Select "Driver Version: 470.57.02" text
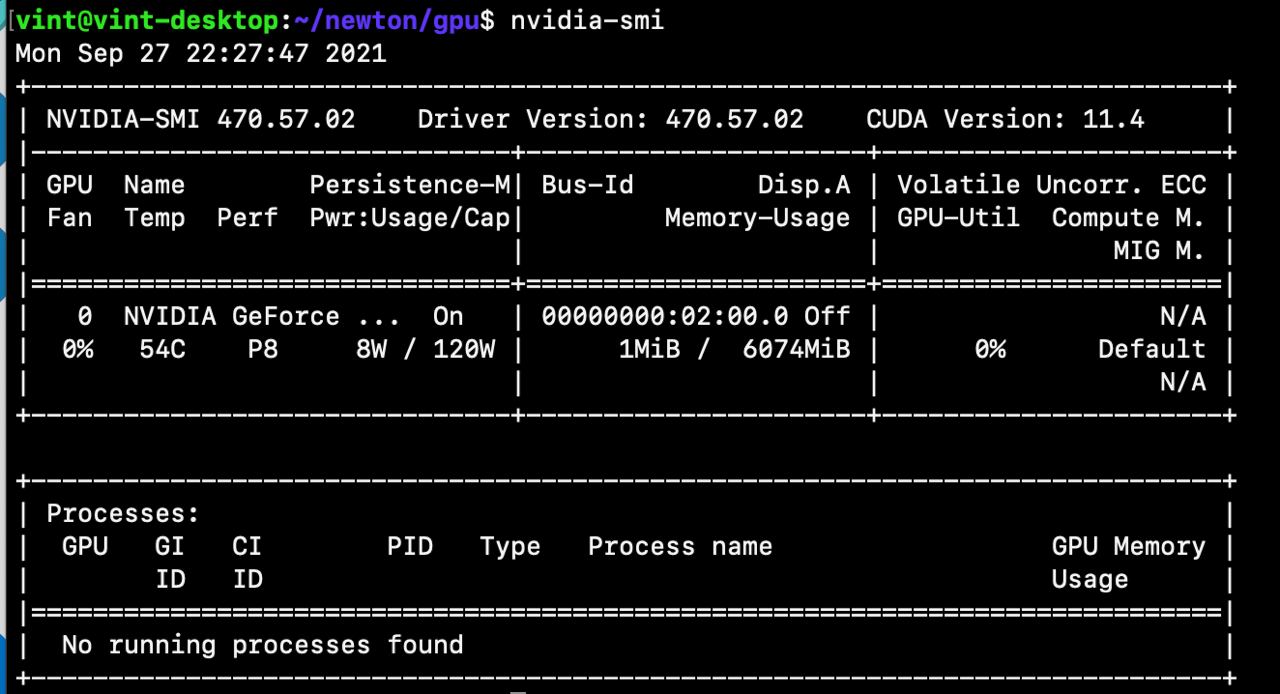 [x=611, y=120]
